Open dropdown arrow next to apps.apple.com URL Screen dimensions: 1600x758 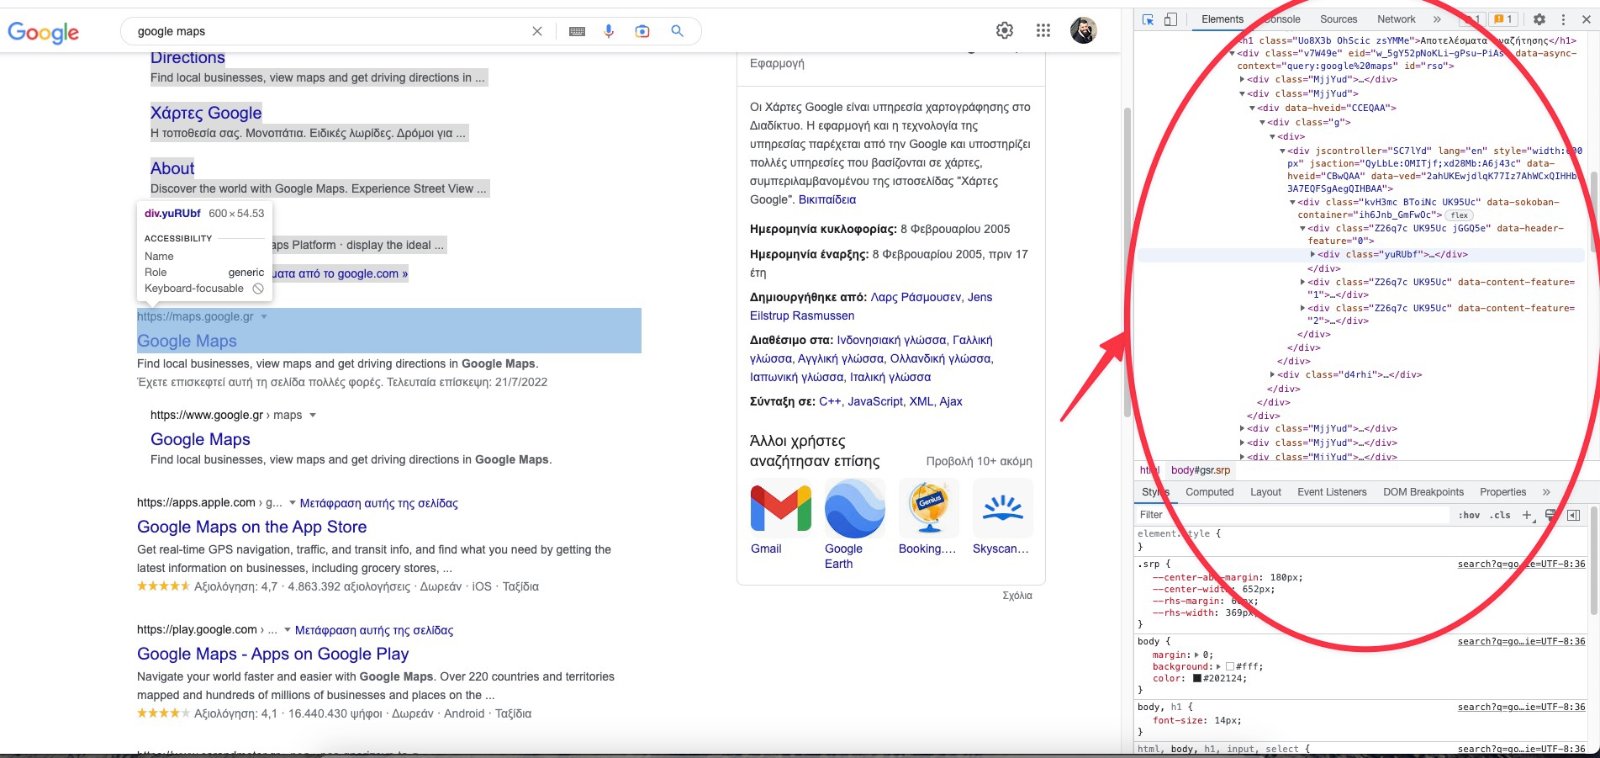click(292, 503)
